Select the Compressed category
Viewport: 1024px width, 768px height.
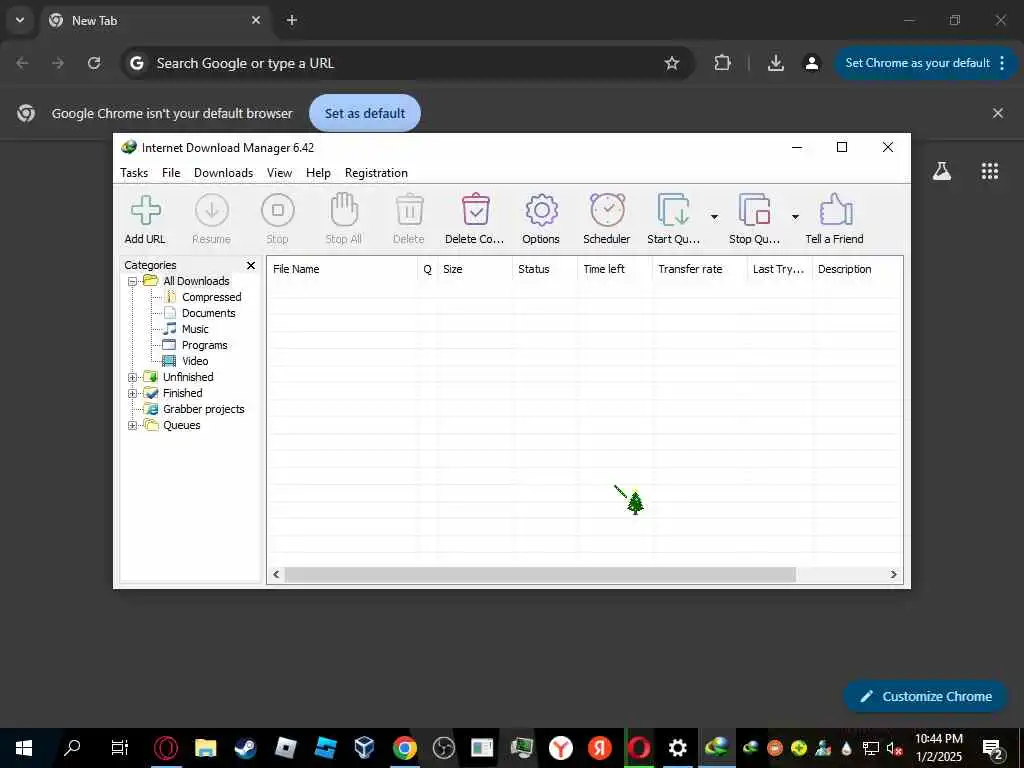pos(212,297)
